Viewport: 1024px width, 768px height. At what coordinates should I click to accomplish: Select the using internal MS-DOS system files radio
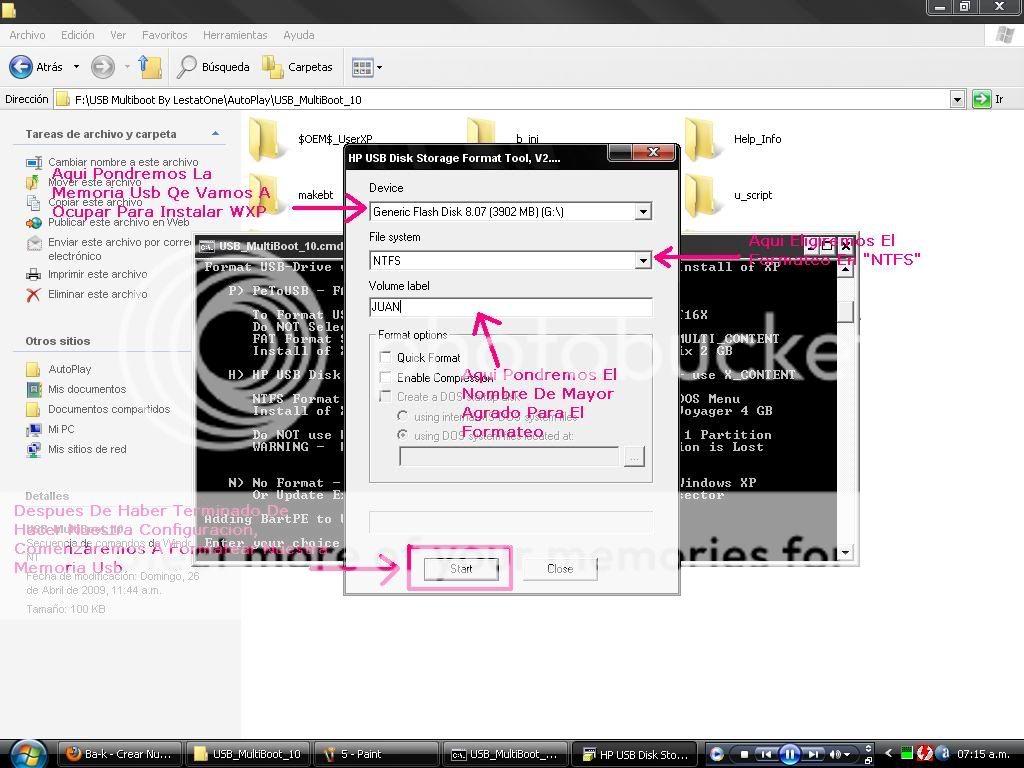(x=402, y=416)
